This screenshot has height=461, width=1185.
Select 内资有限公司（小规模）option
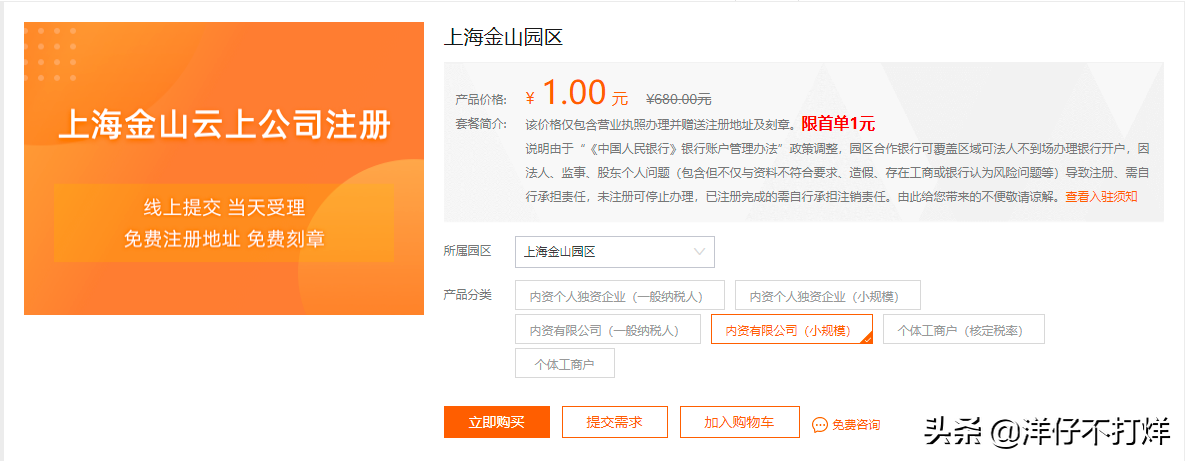[792, 330]
